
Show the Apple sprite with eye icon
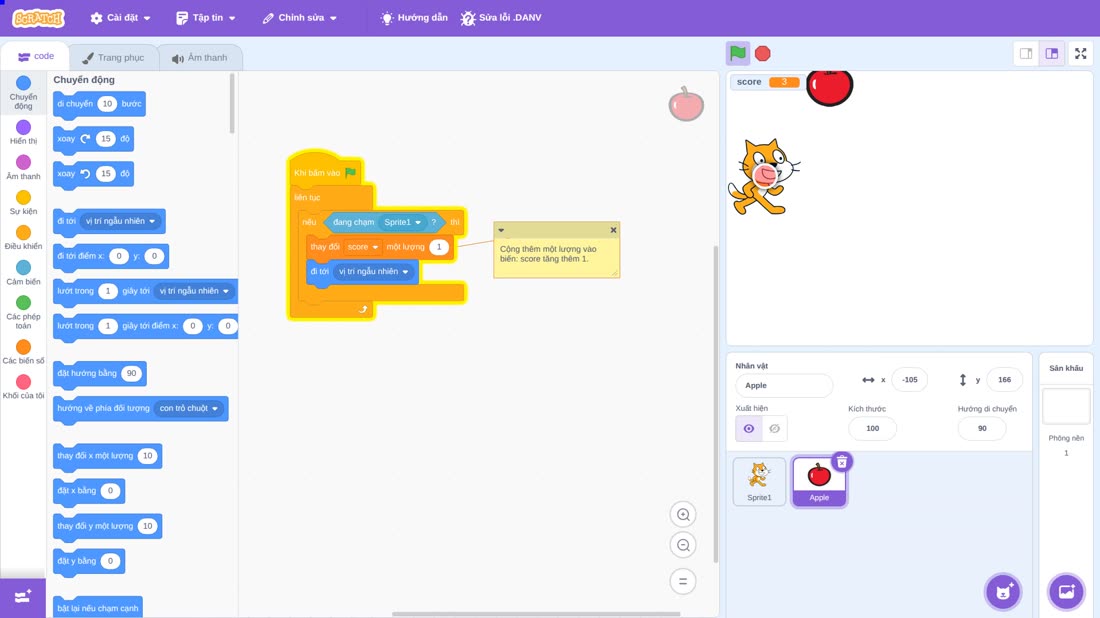[749, 429]
